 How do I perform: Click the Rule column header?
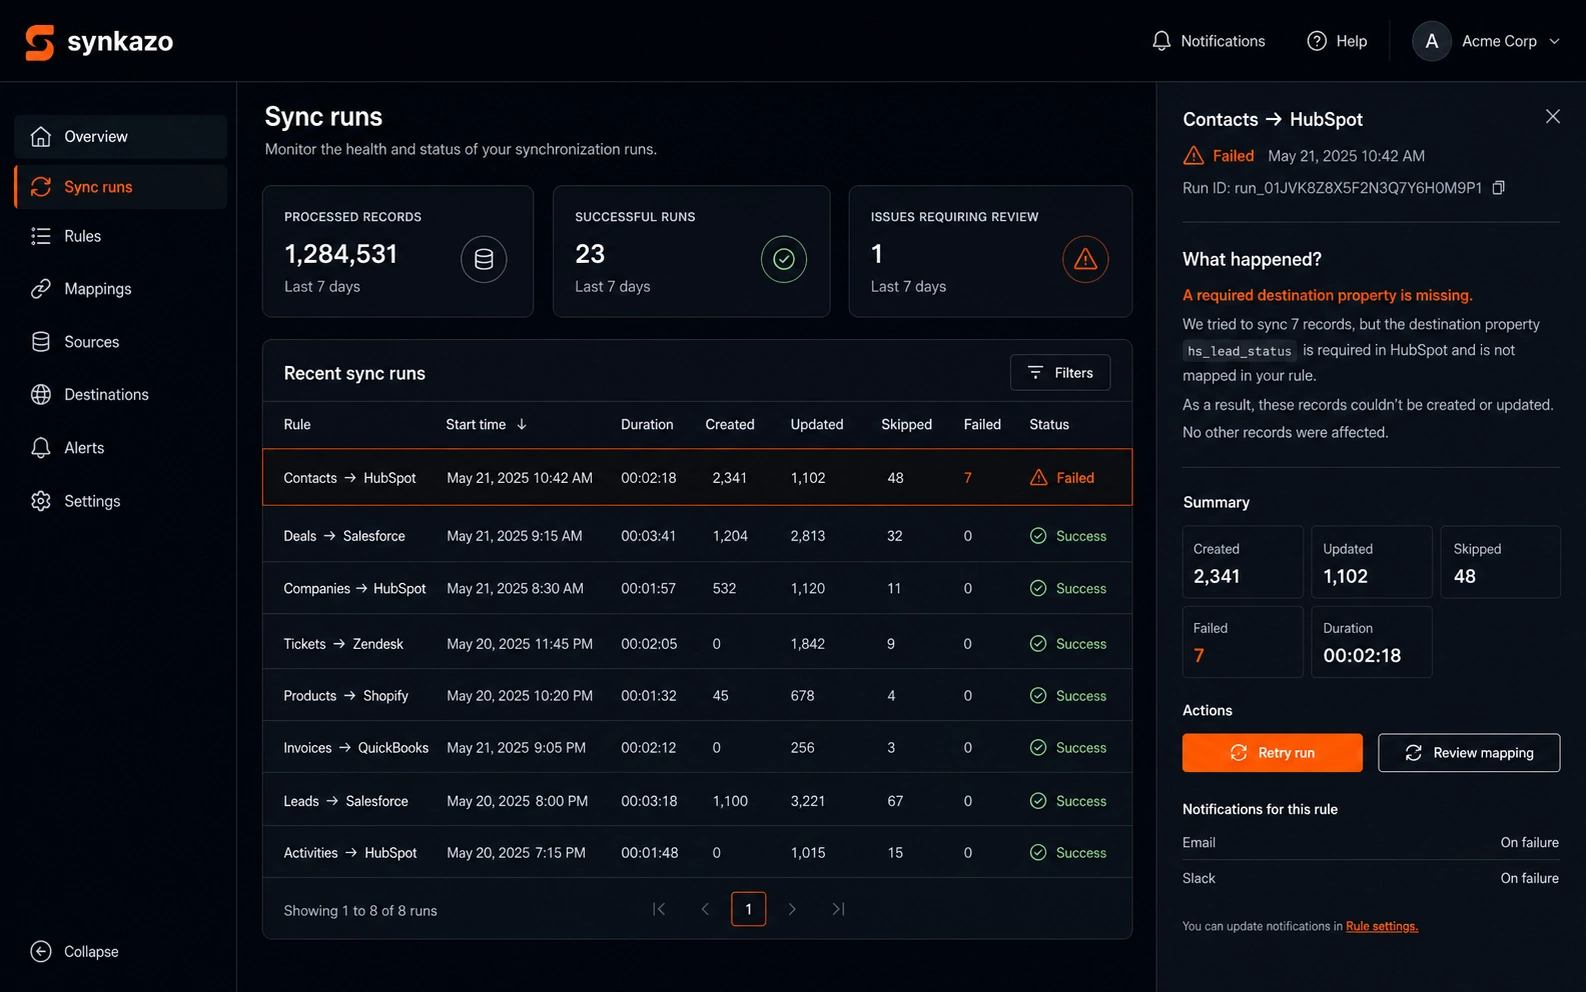tap(297, 424)
